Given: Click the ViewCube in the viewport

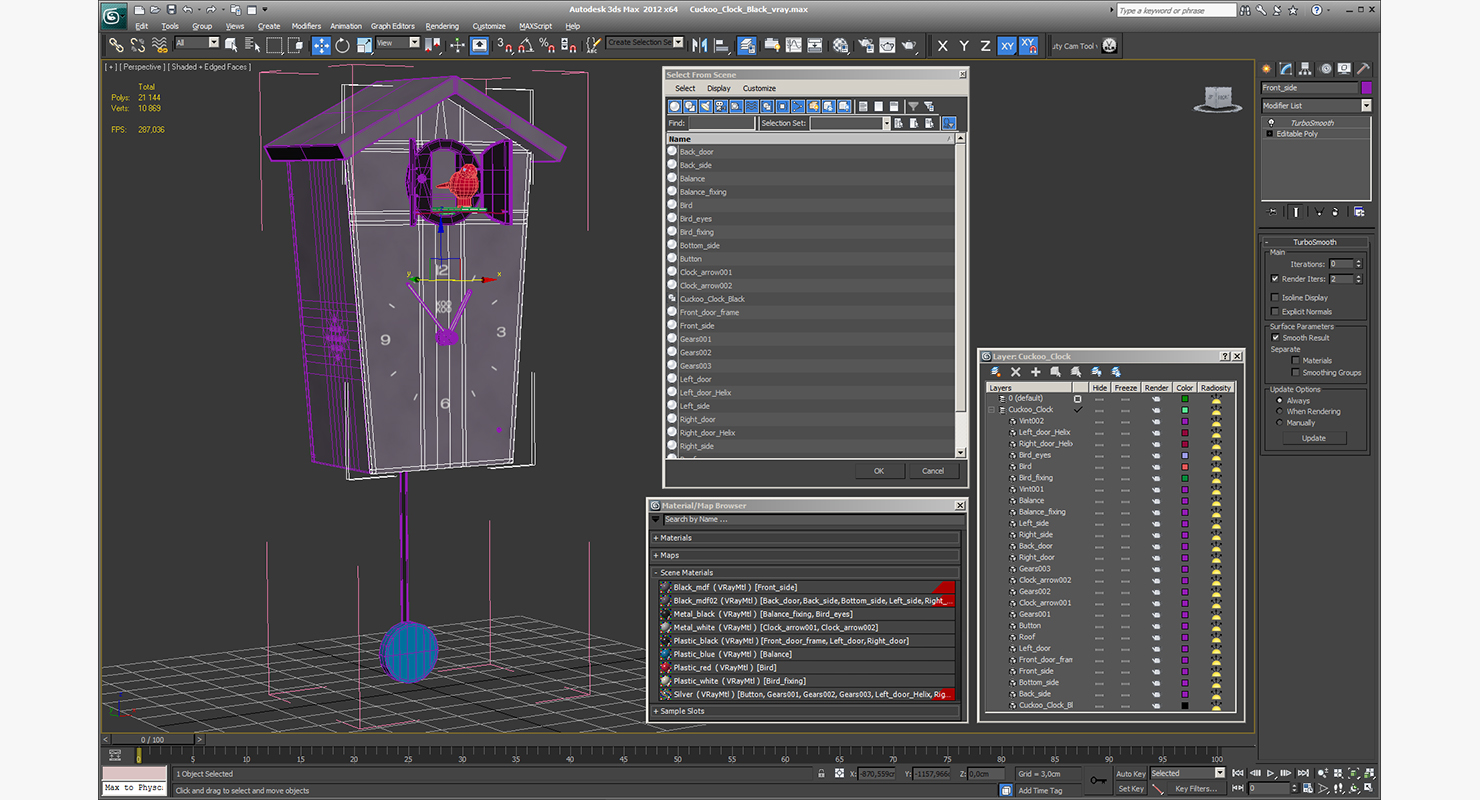Looking at the screenshot, I should (x=1217, y=98).
